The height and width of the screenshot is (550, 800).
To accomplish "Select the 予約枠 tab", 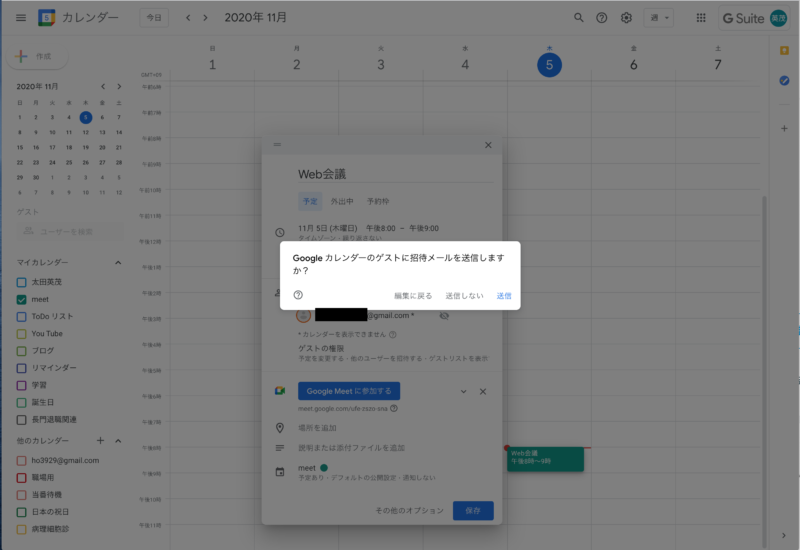I will (x=378, y=201).
